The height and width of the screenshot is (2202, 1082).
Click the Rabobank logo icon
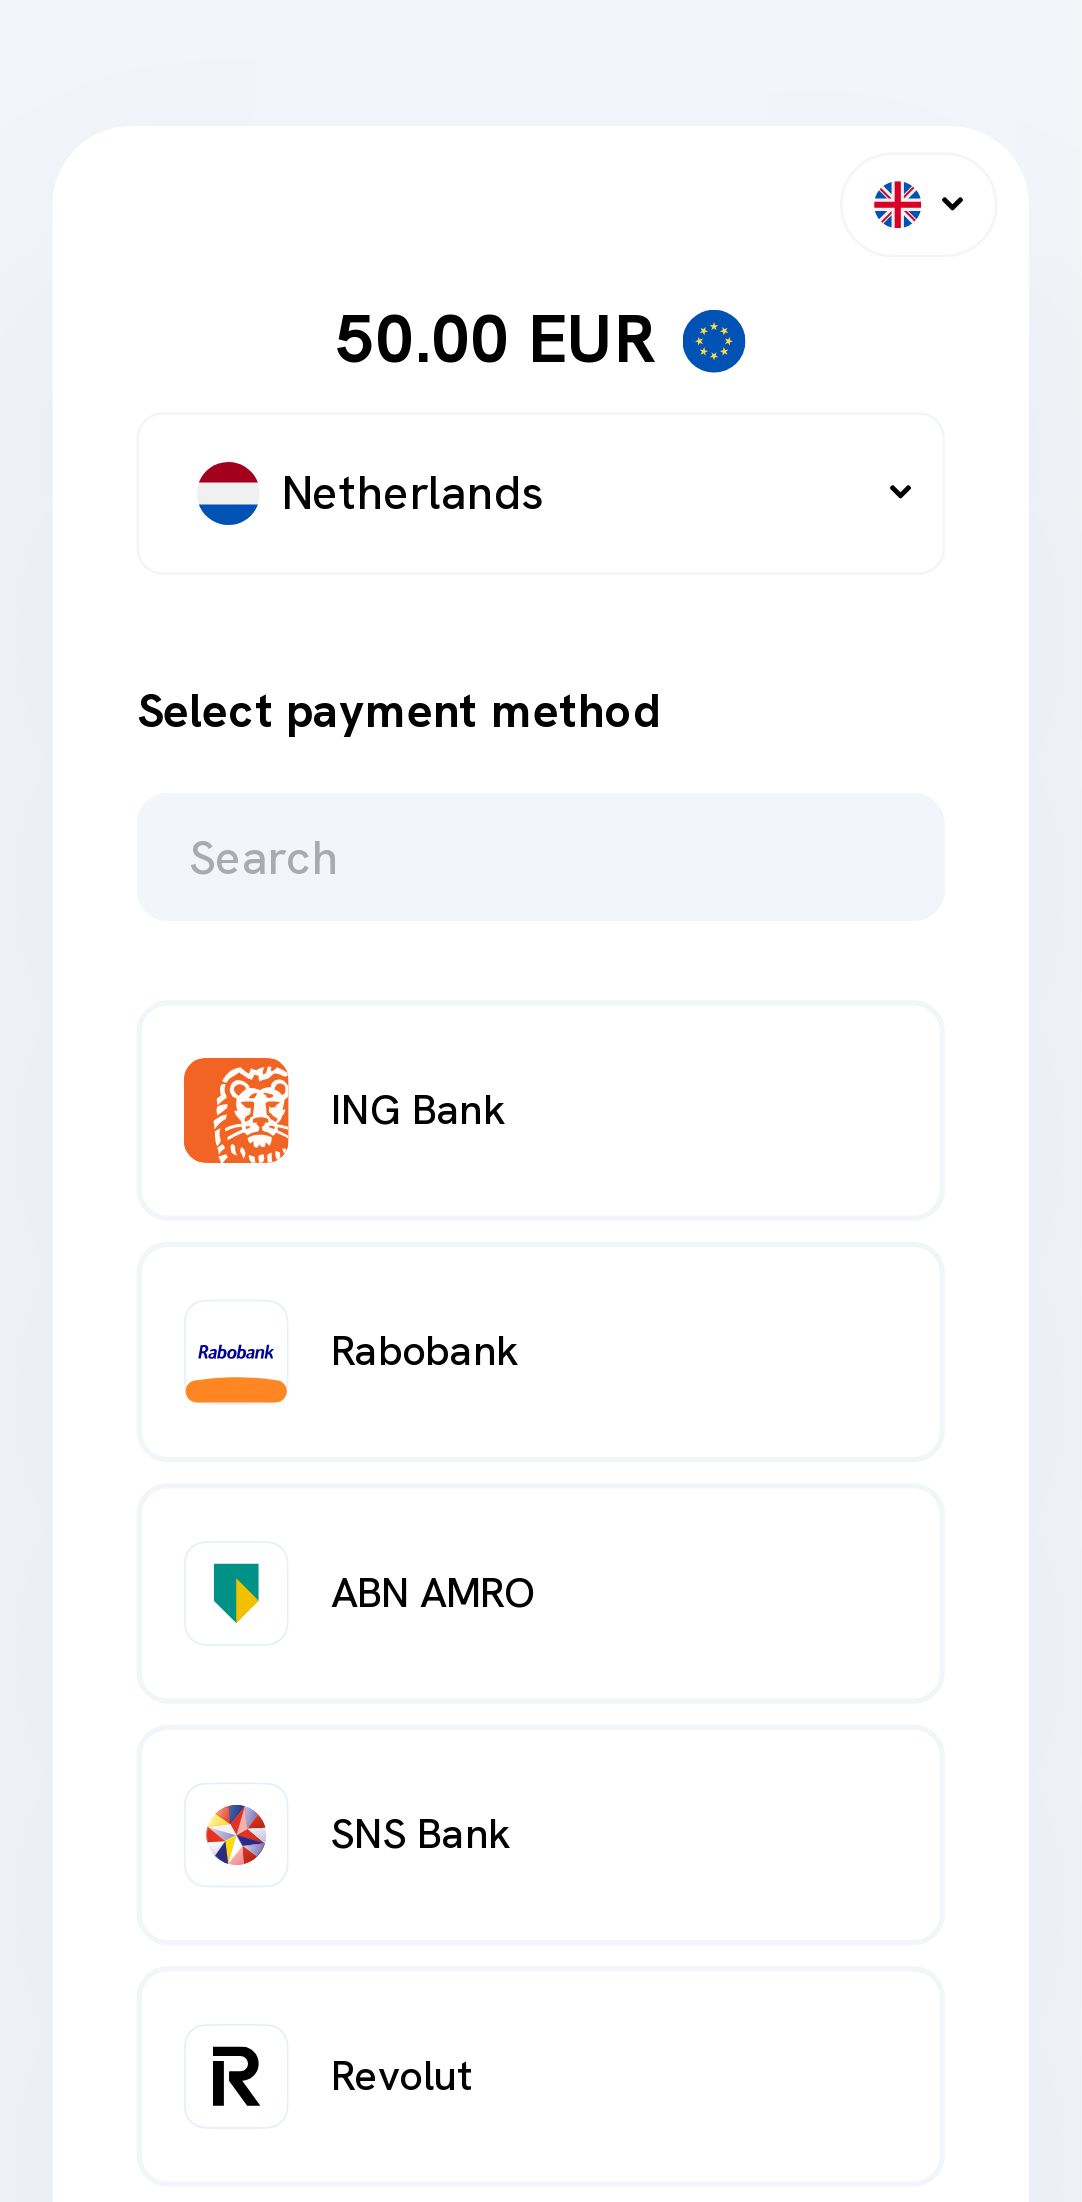[x=236, y=1351]
